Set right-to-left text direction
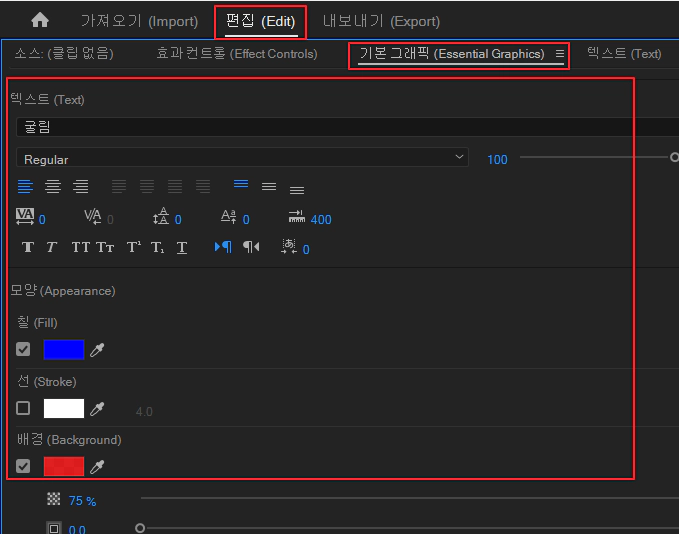This screenshot has width=679, height=534. pos(251,247)
